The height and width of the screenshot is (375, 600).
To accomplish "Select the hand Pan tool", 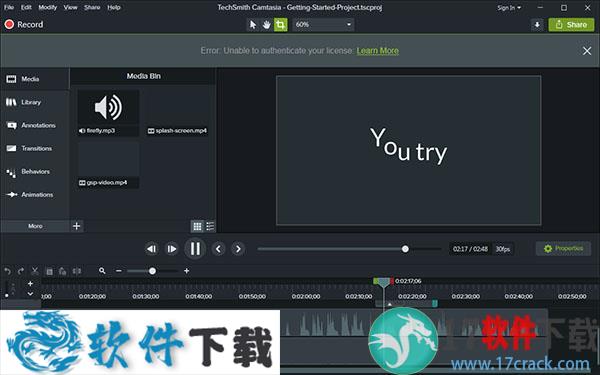I will point(266,25).
